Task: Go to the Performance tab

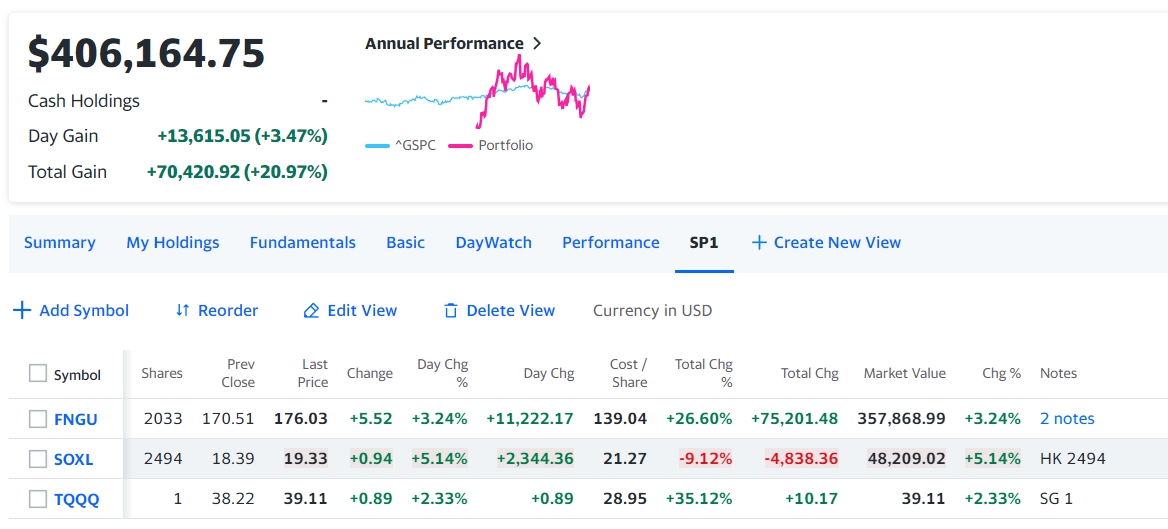Action: tap(610, 243)
